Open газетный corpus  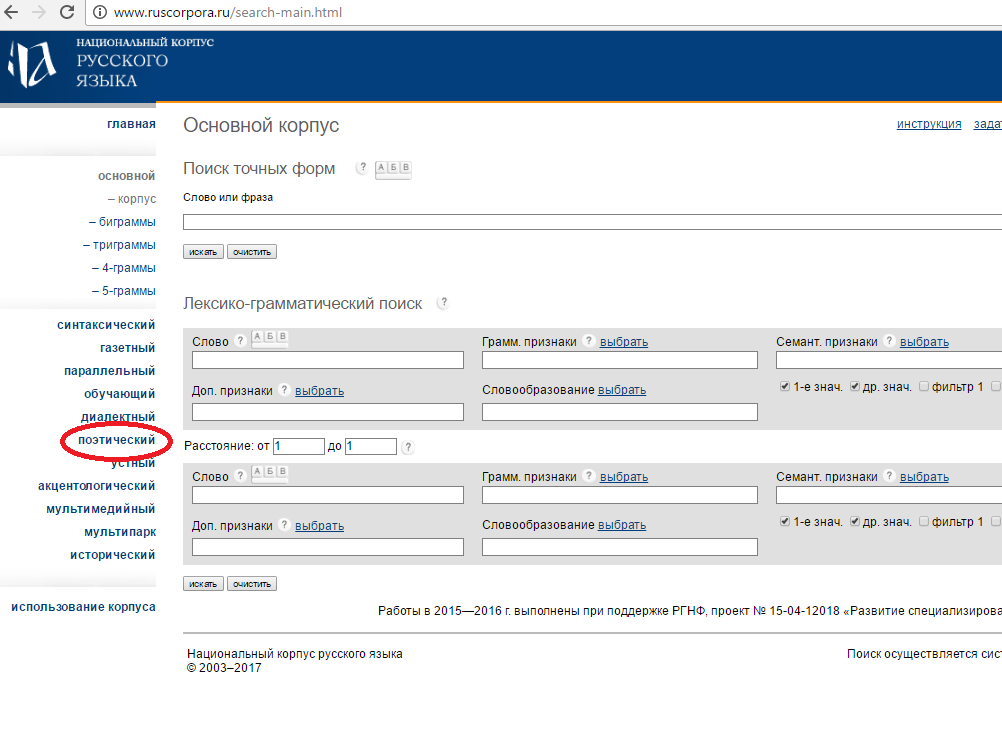click(x=127, y=348)
